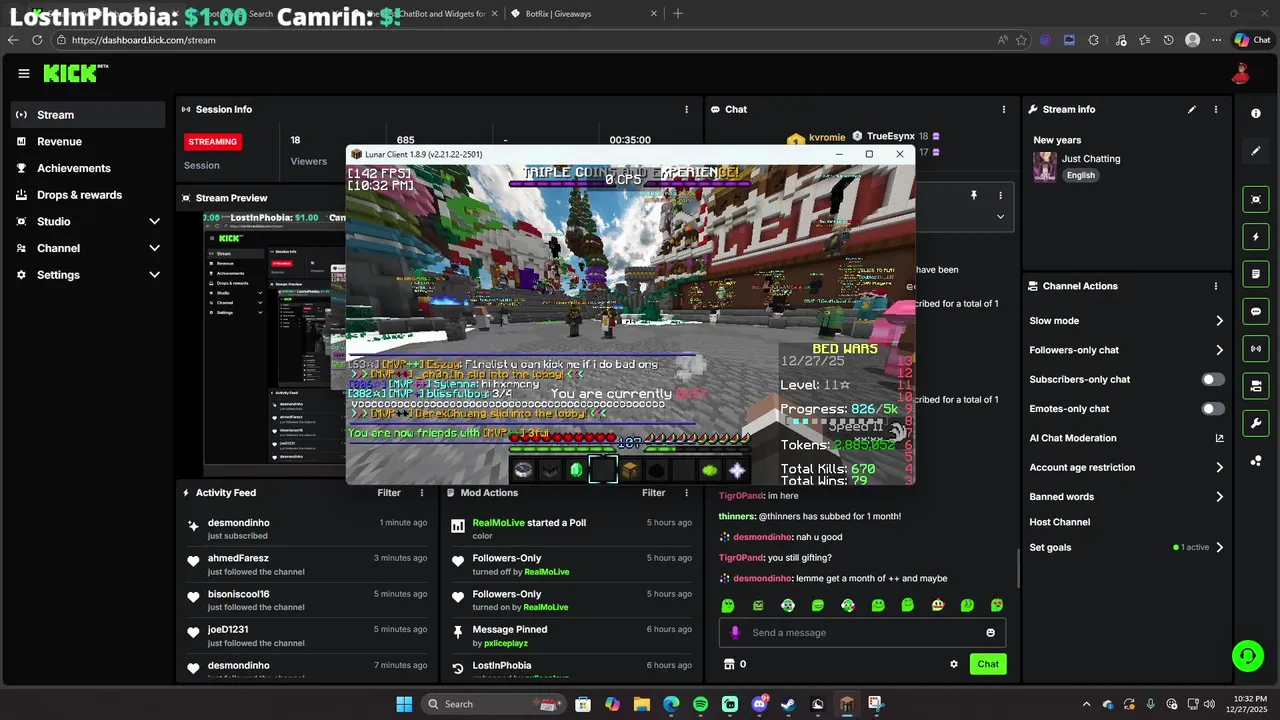Toggle Emotes-only chat switch
This screenshot has width=1280, height=720.
pos(1213,409)
